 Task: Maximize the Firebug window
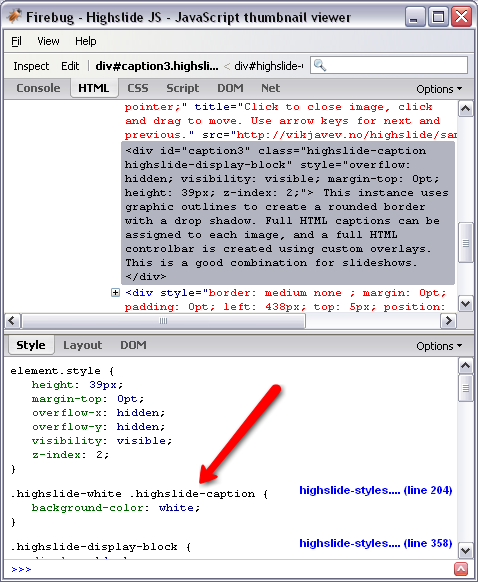click(438, 17)
